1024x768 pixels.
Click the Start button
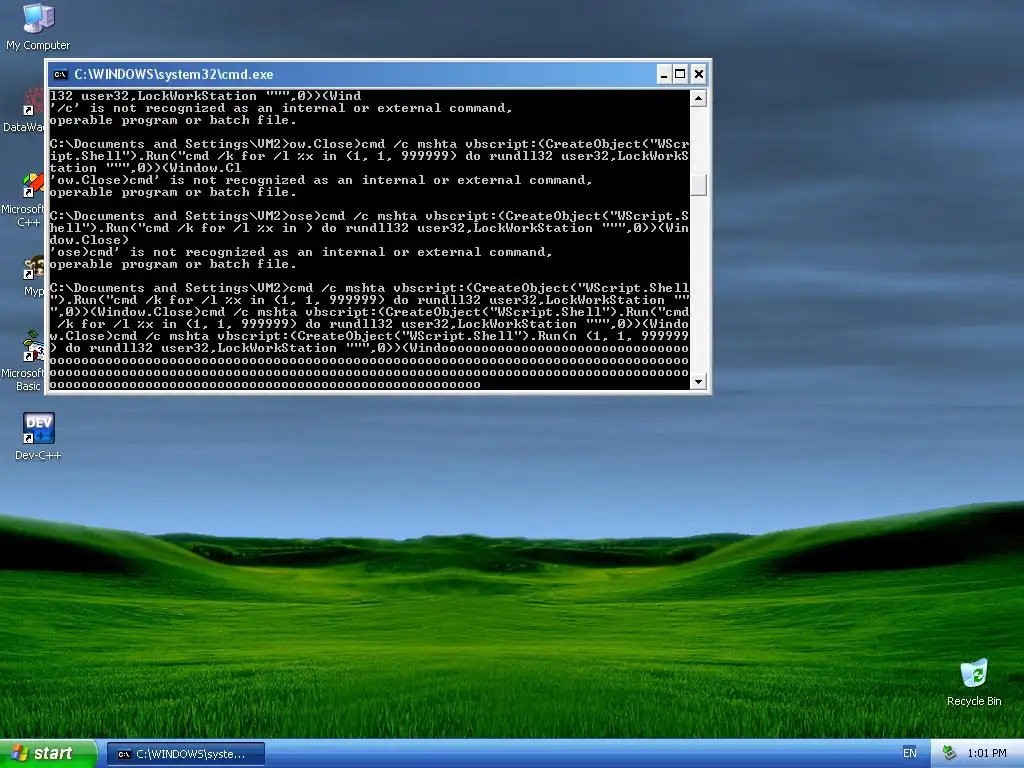tap(49, 754)
